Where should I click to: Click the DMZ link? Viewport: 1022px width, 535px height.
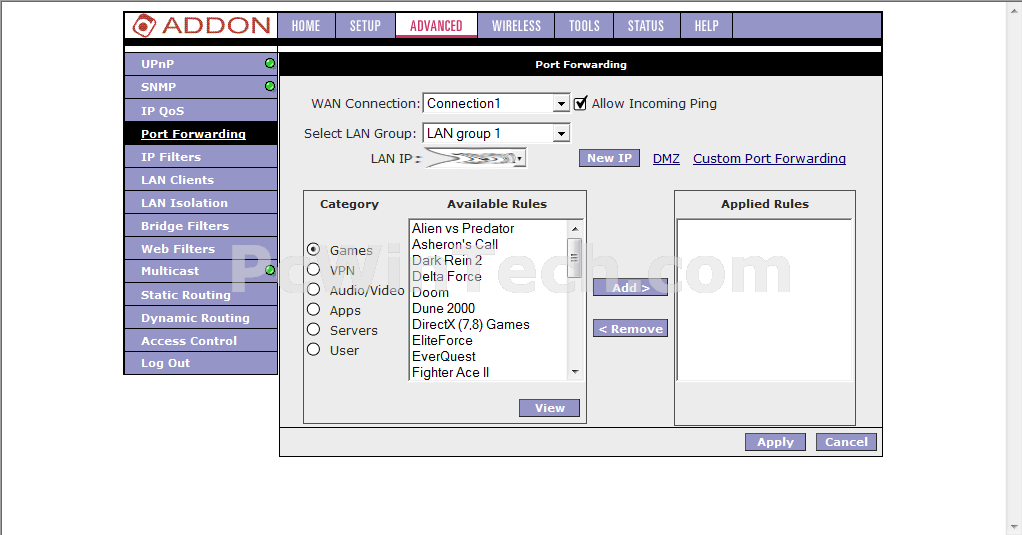[666, 158]
